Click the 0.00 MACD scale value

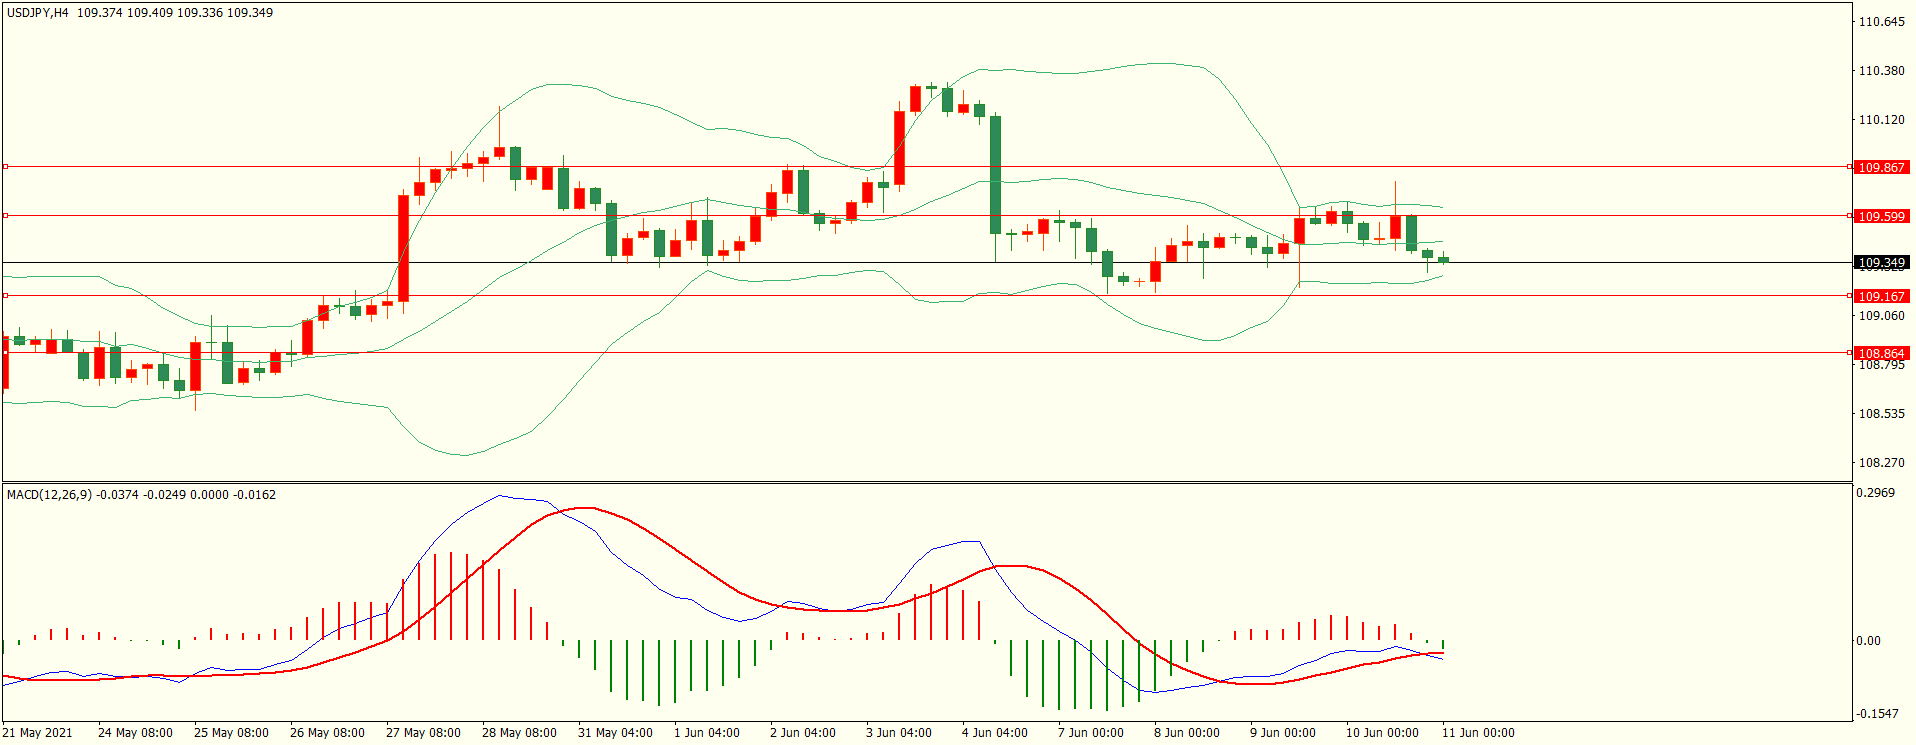1868,641
